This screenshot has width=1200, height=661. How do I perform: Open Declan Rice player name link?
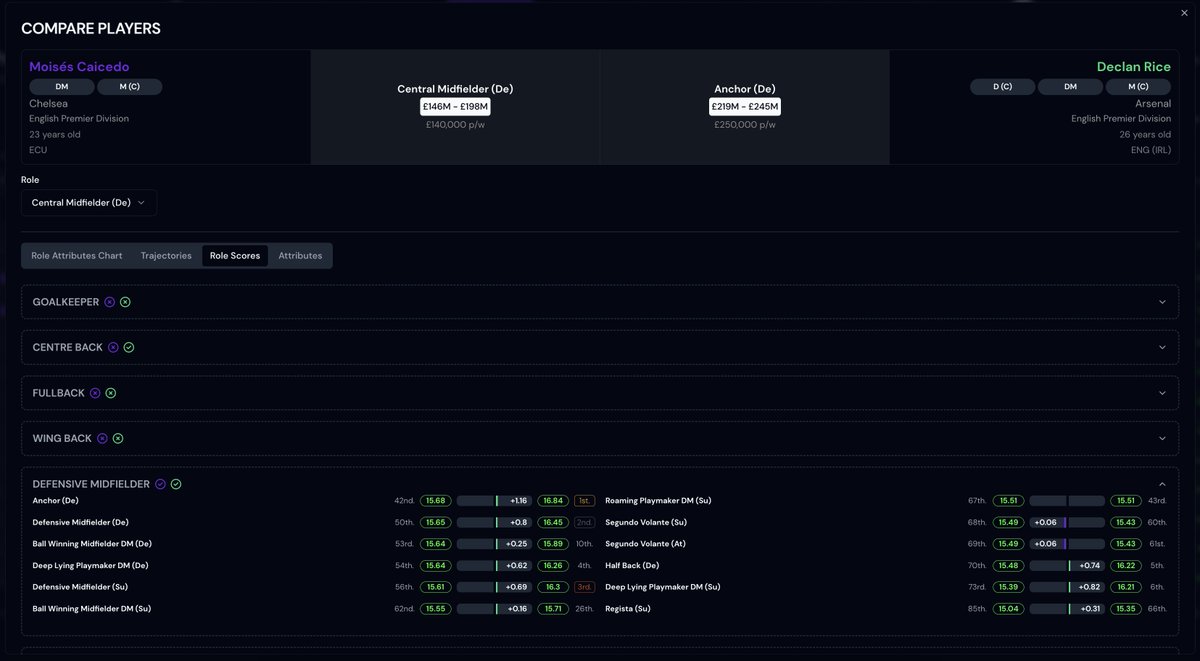tap(1134, 67)
